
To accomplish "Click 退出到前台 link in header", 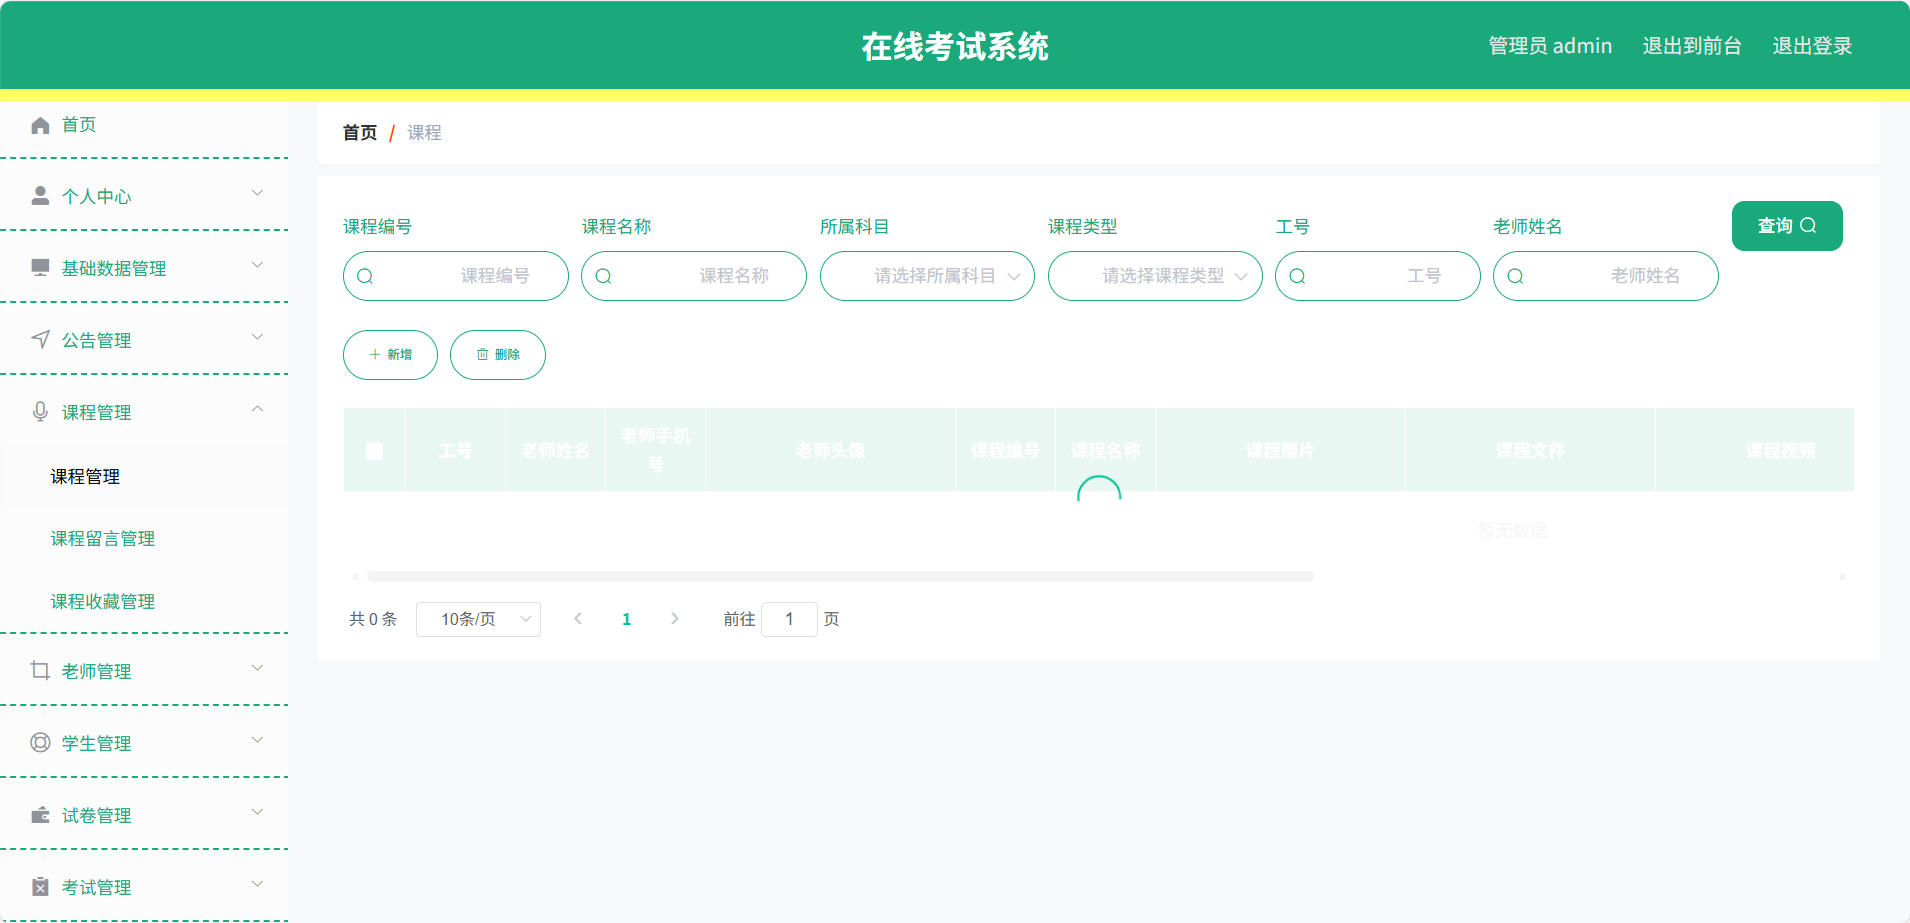I will 1692,46.
